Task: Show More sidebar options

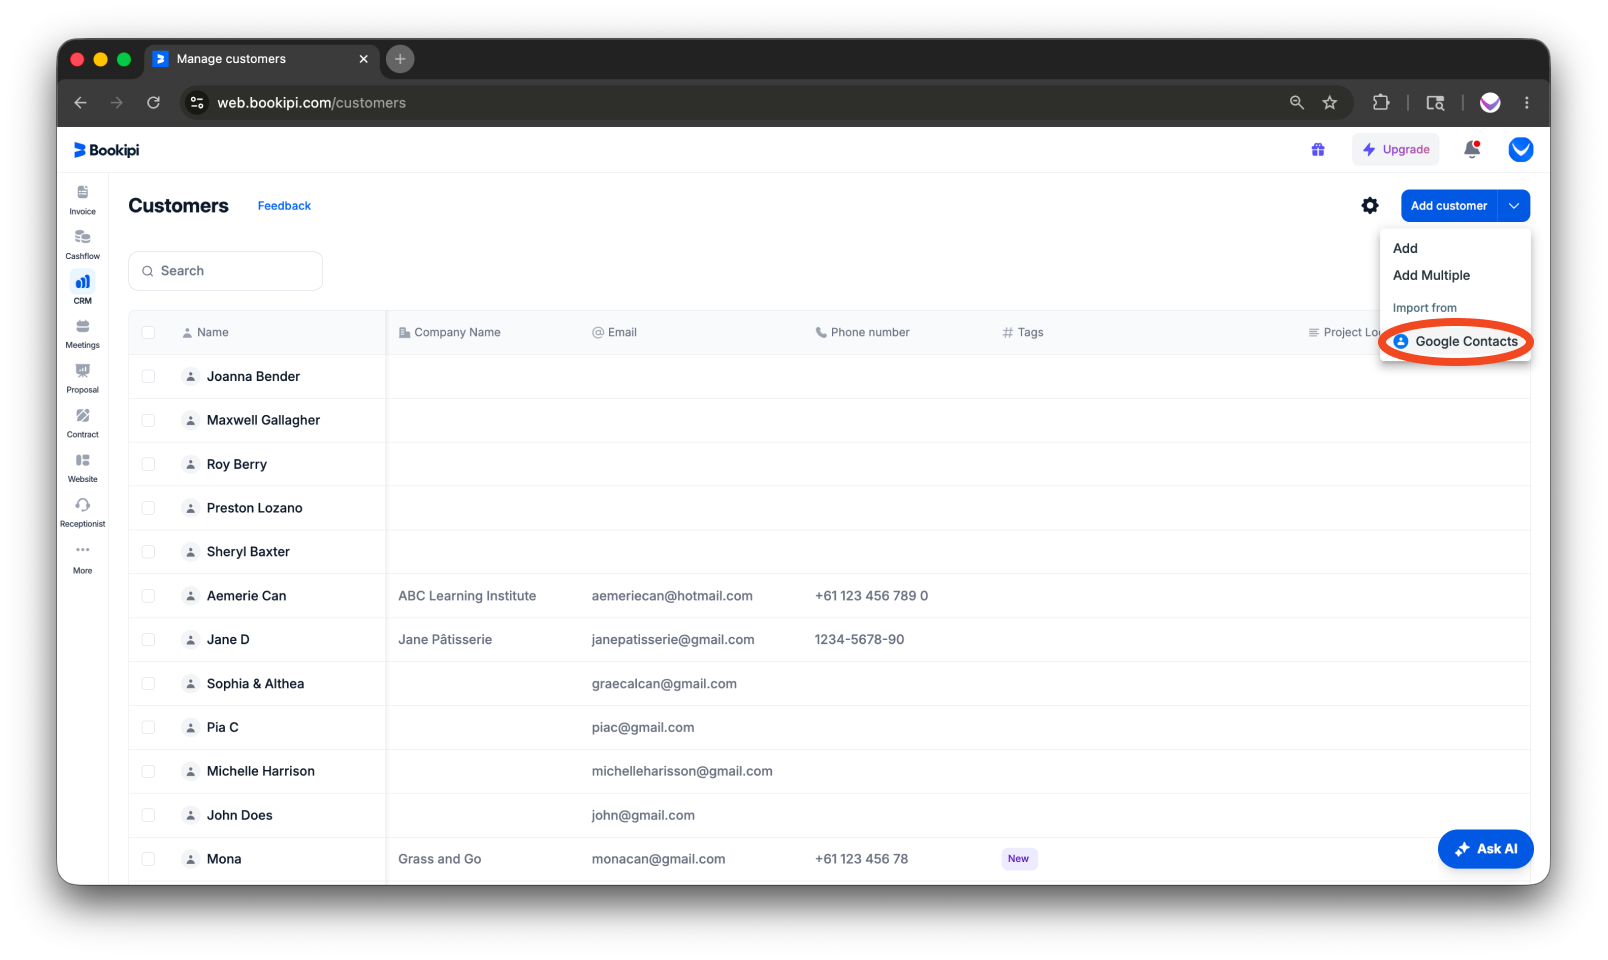Action: click(x=83, y=558)
